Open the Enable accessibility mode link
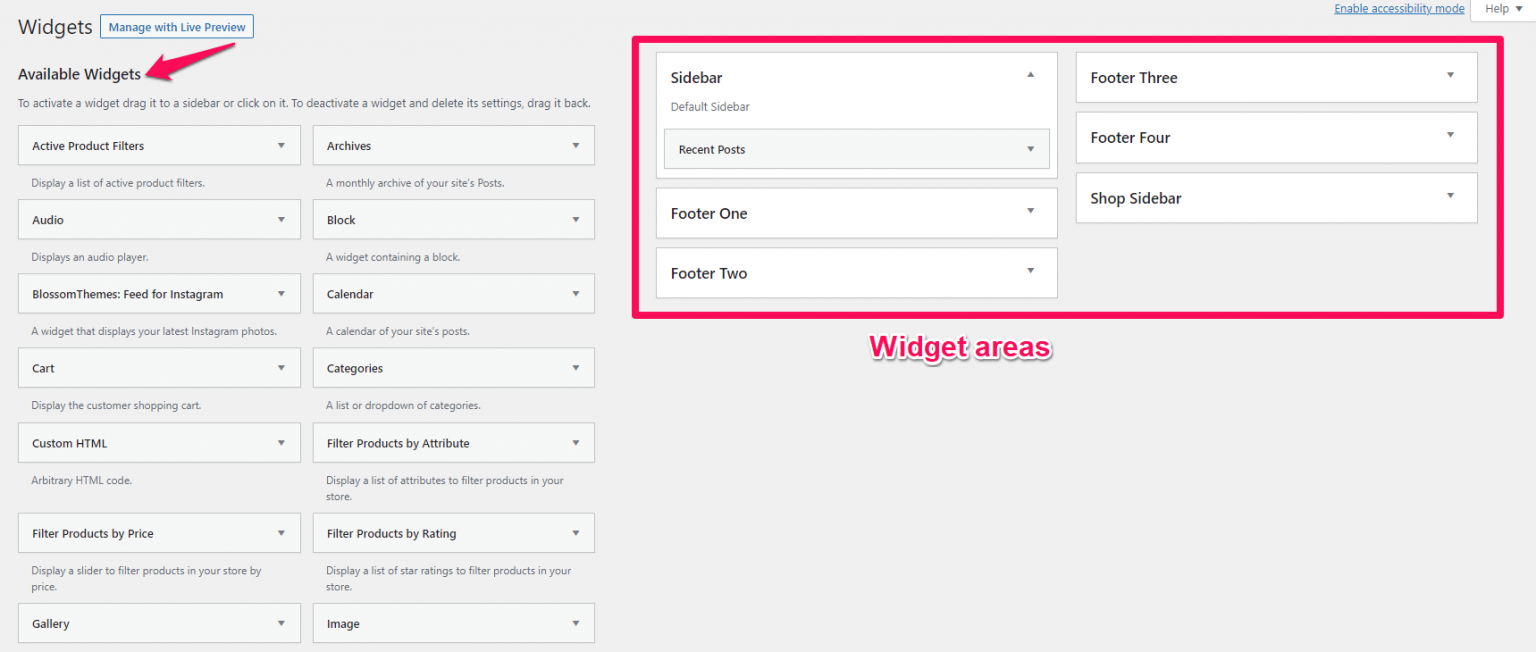This screenshot has width=1536, height=652. tap(1398, 8)
